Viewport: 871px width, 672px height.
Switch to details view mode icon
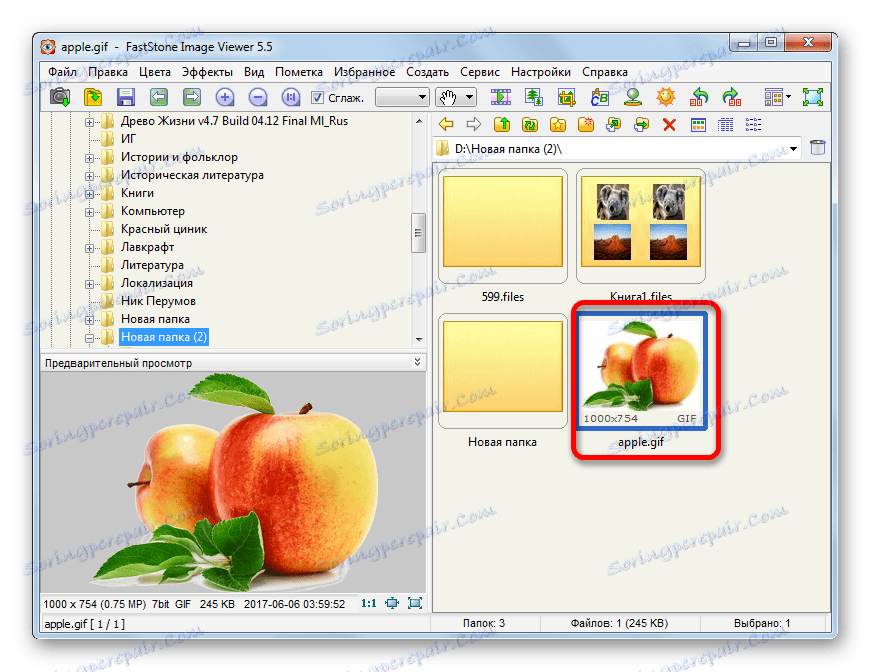(x=725, y=124)
